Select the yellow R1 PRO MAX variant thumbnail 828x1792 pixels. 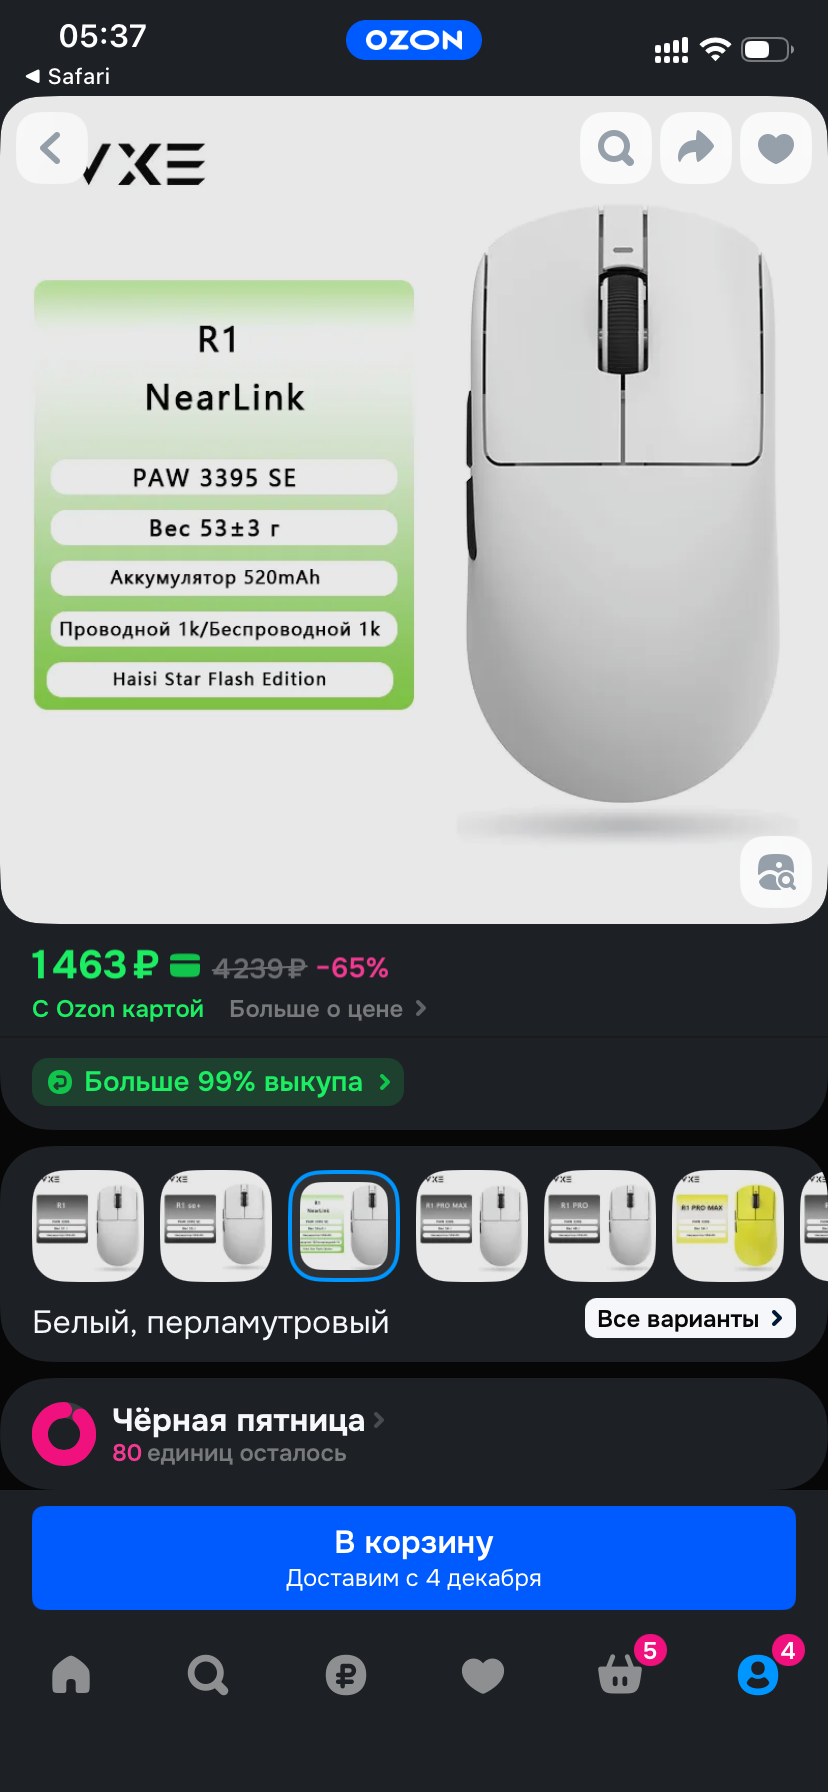[x=728, y=1226]
